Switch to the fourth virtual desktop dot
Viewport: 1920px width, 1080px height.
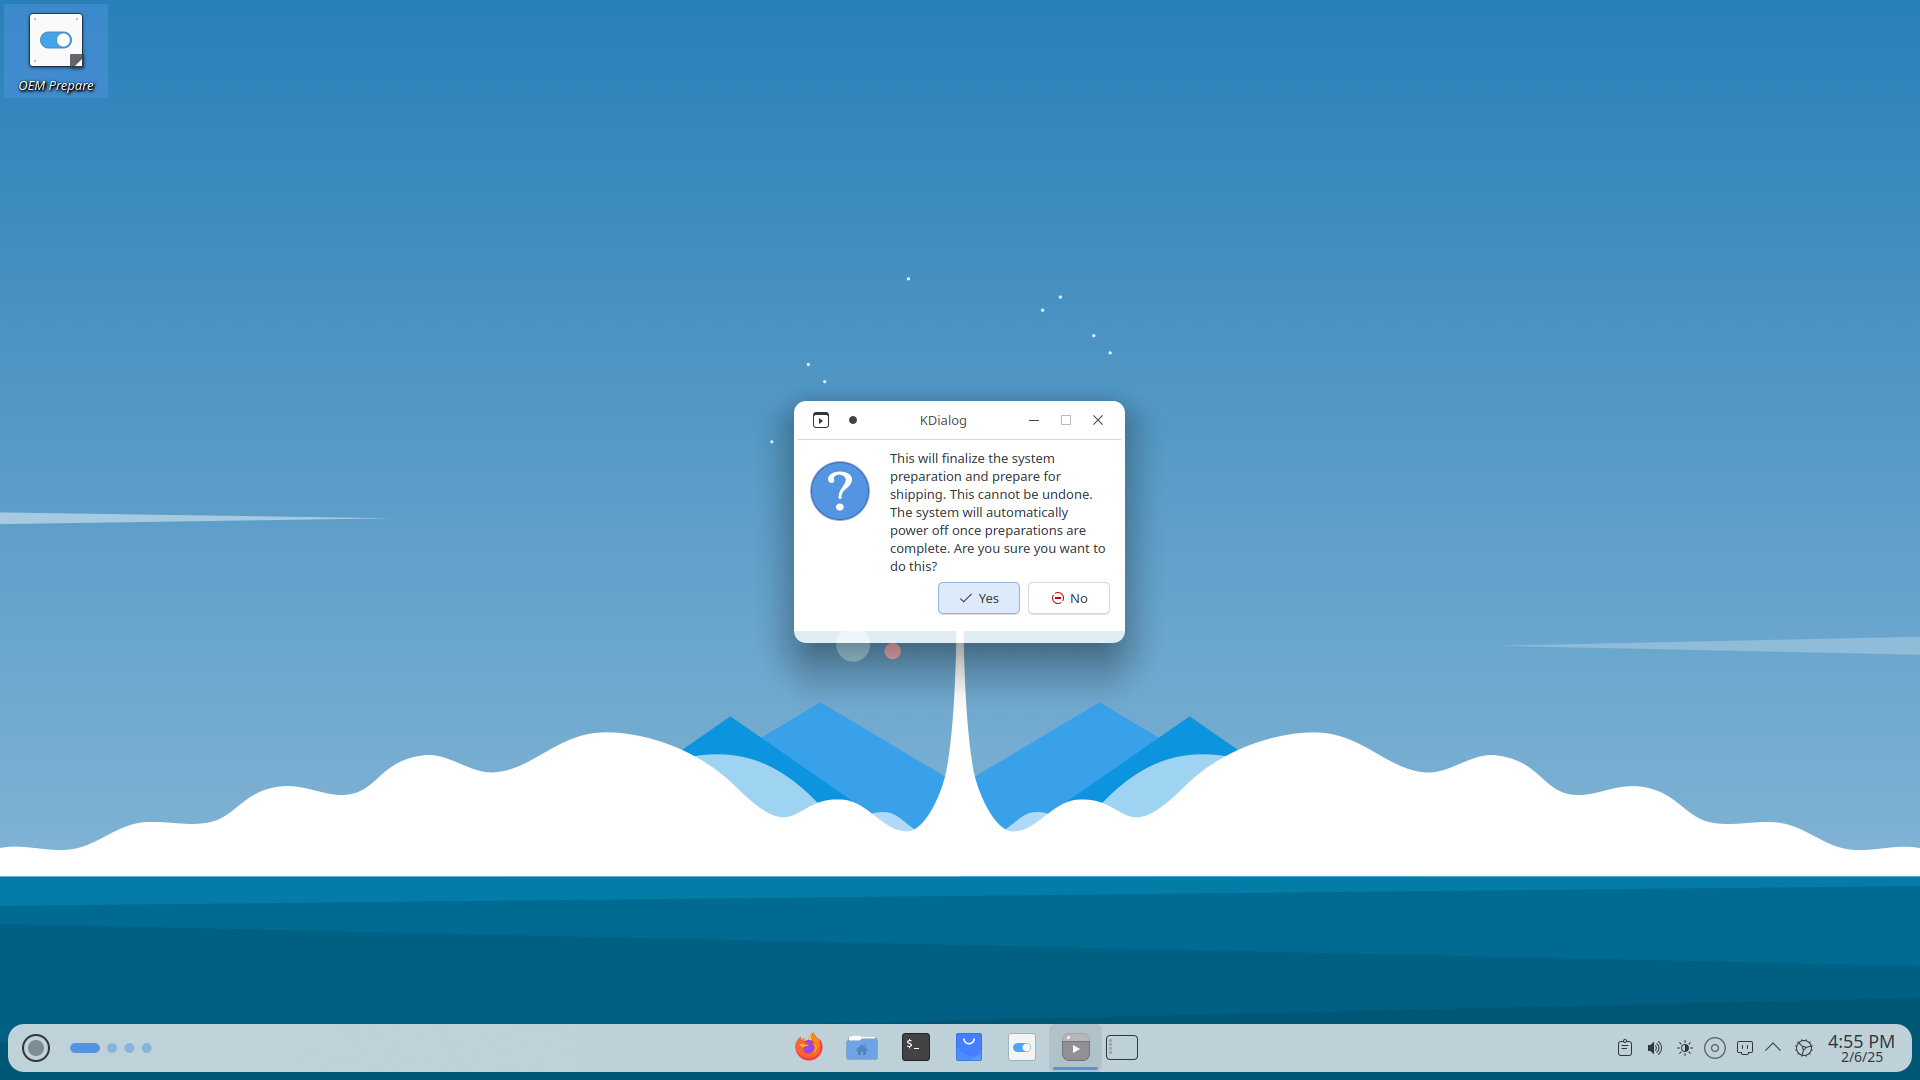(146, 1048)
